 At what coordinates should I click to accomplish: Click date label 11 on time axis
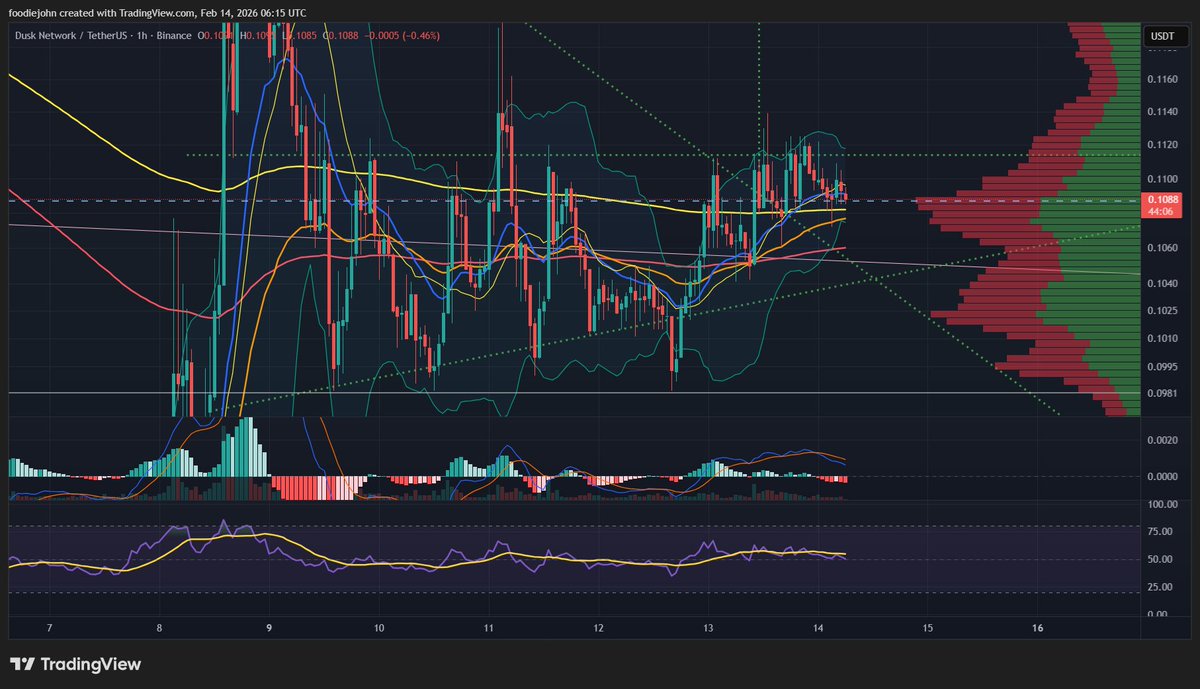[489, 628]
